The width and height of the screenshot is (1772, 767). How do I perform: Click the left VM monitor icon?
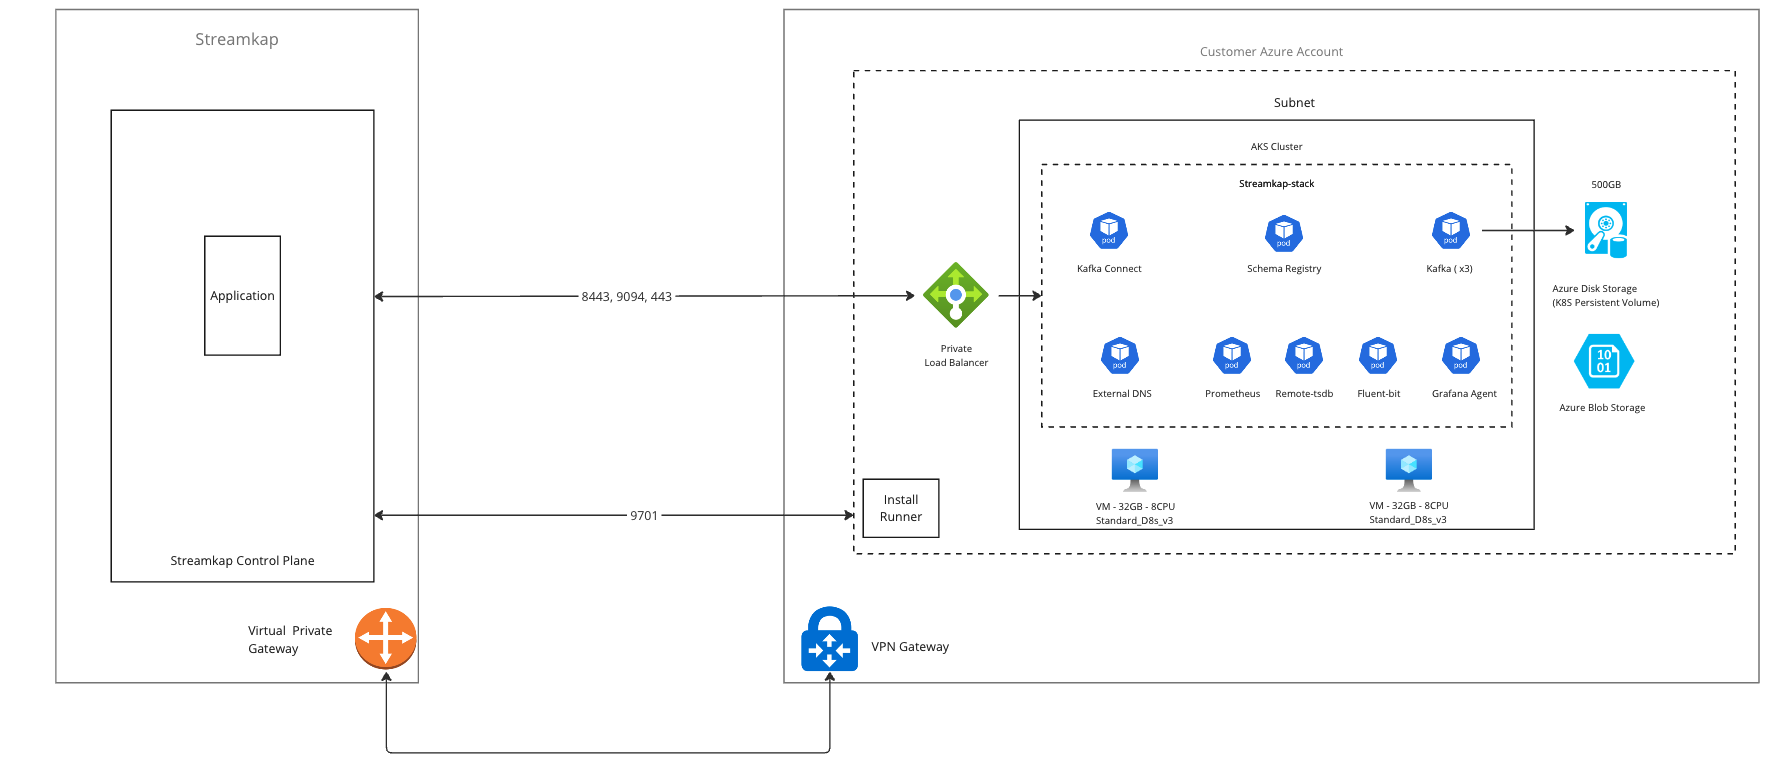coord(1135,470)
